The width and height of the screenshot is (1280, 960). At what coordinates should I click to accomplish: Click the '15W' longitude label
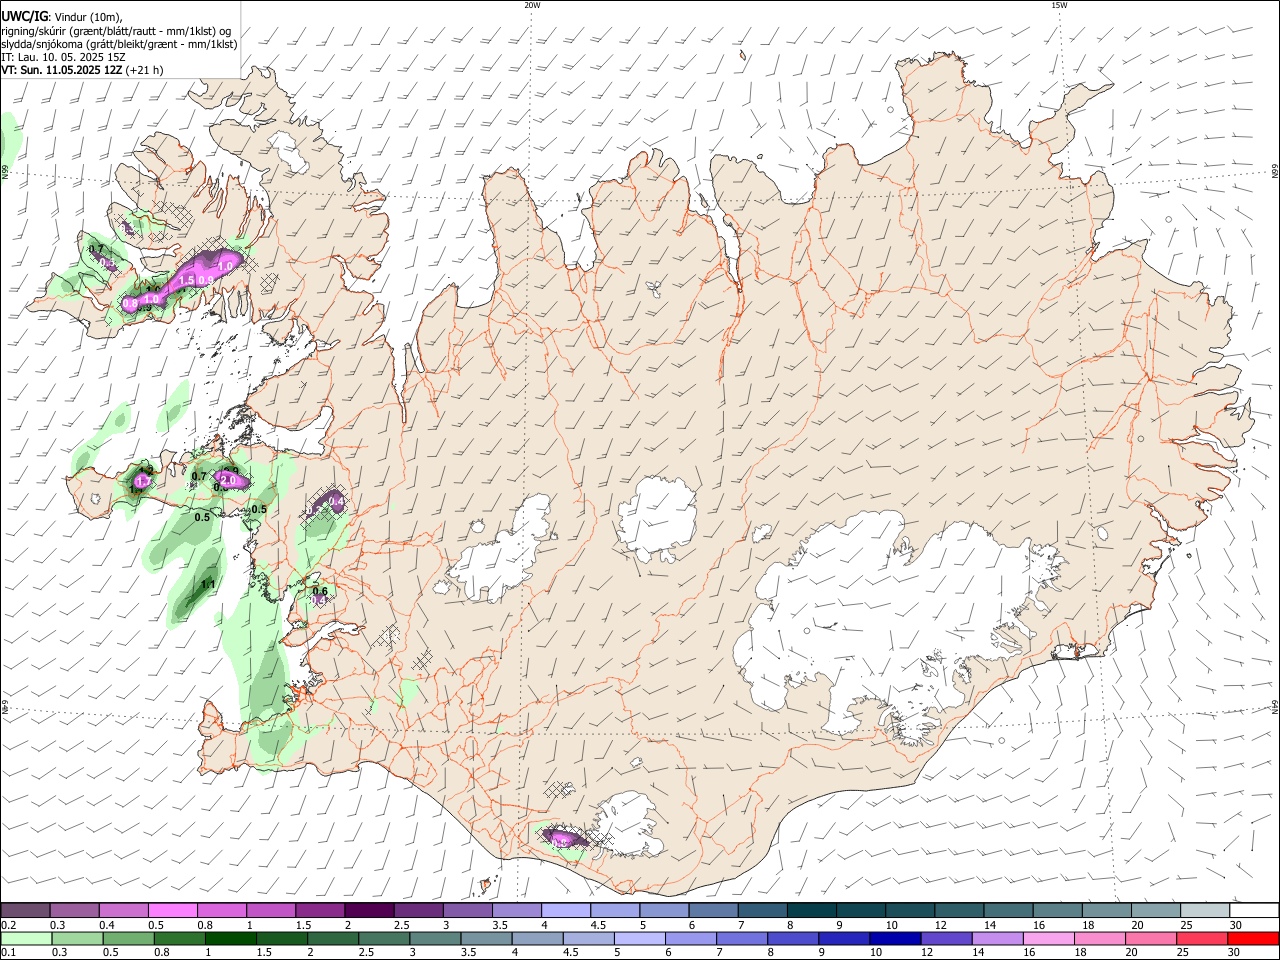tap(1058, 5)
